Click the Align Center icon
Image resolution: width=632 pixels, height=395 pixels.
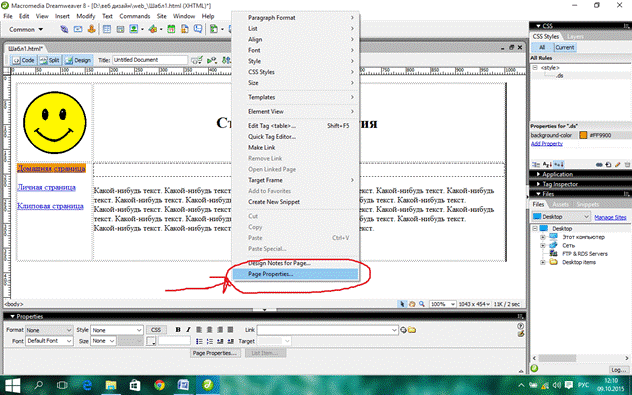point(210,330)
